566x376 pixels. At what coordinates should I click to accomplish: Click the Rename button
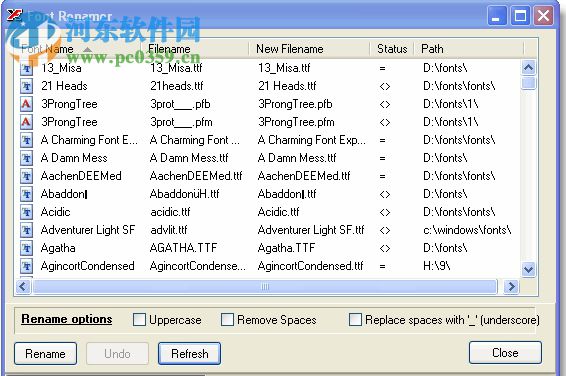pyautogui.click(x=45, y=354)
